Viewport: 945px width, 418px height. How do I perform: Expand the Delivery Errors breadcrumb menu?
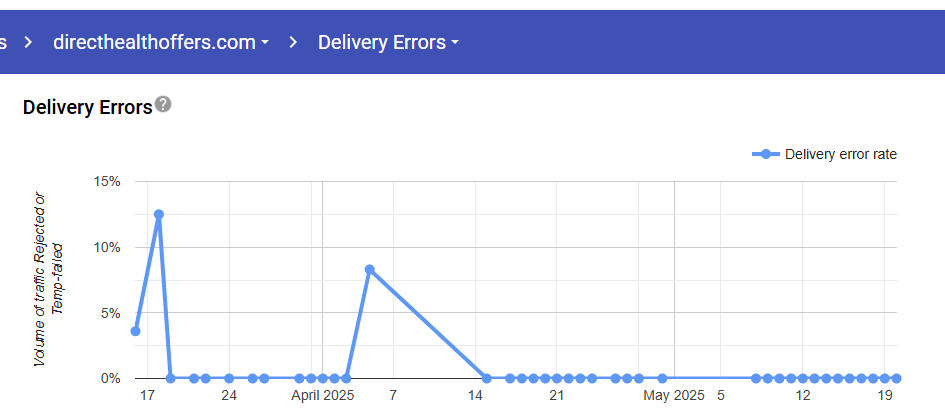381,43
